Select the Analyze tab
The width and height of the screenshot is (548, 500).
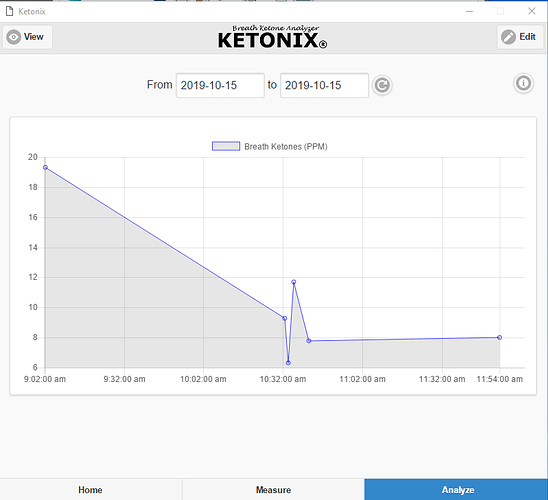coord(456,490)
